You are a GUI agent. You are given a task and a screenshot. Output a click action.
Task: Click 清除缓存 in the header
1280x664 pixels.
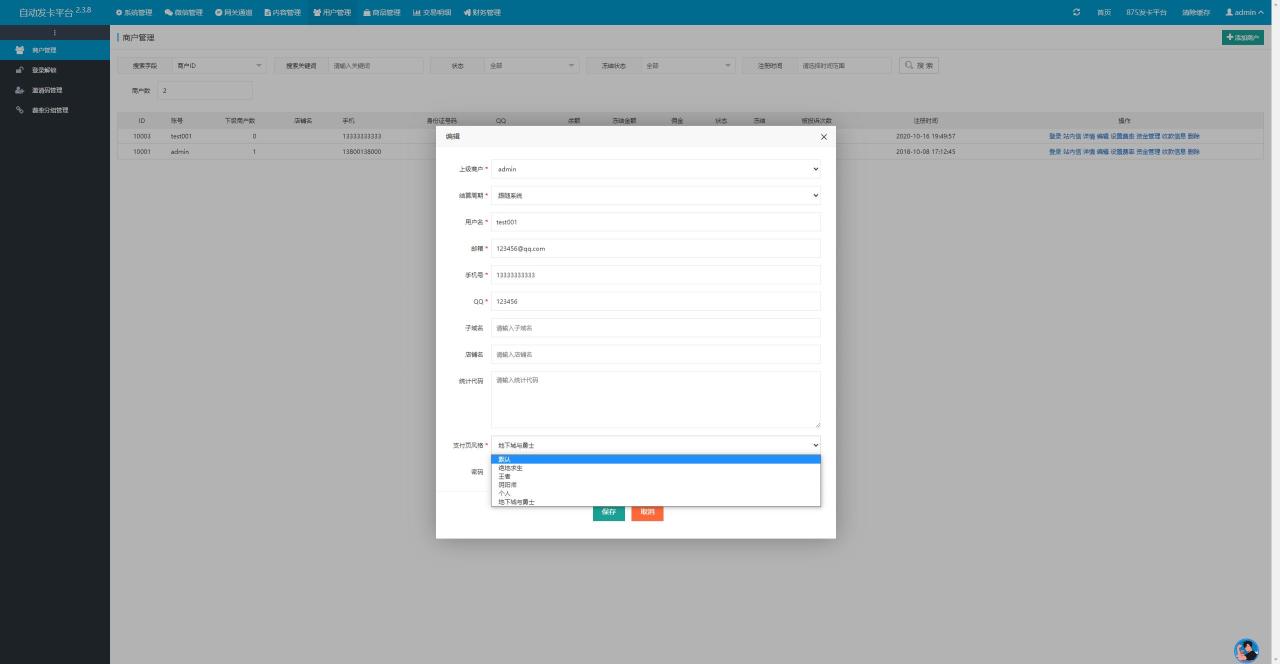click(x=1195, y=12)
